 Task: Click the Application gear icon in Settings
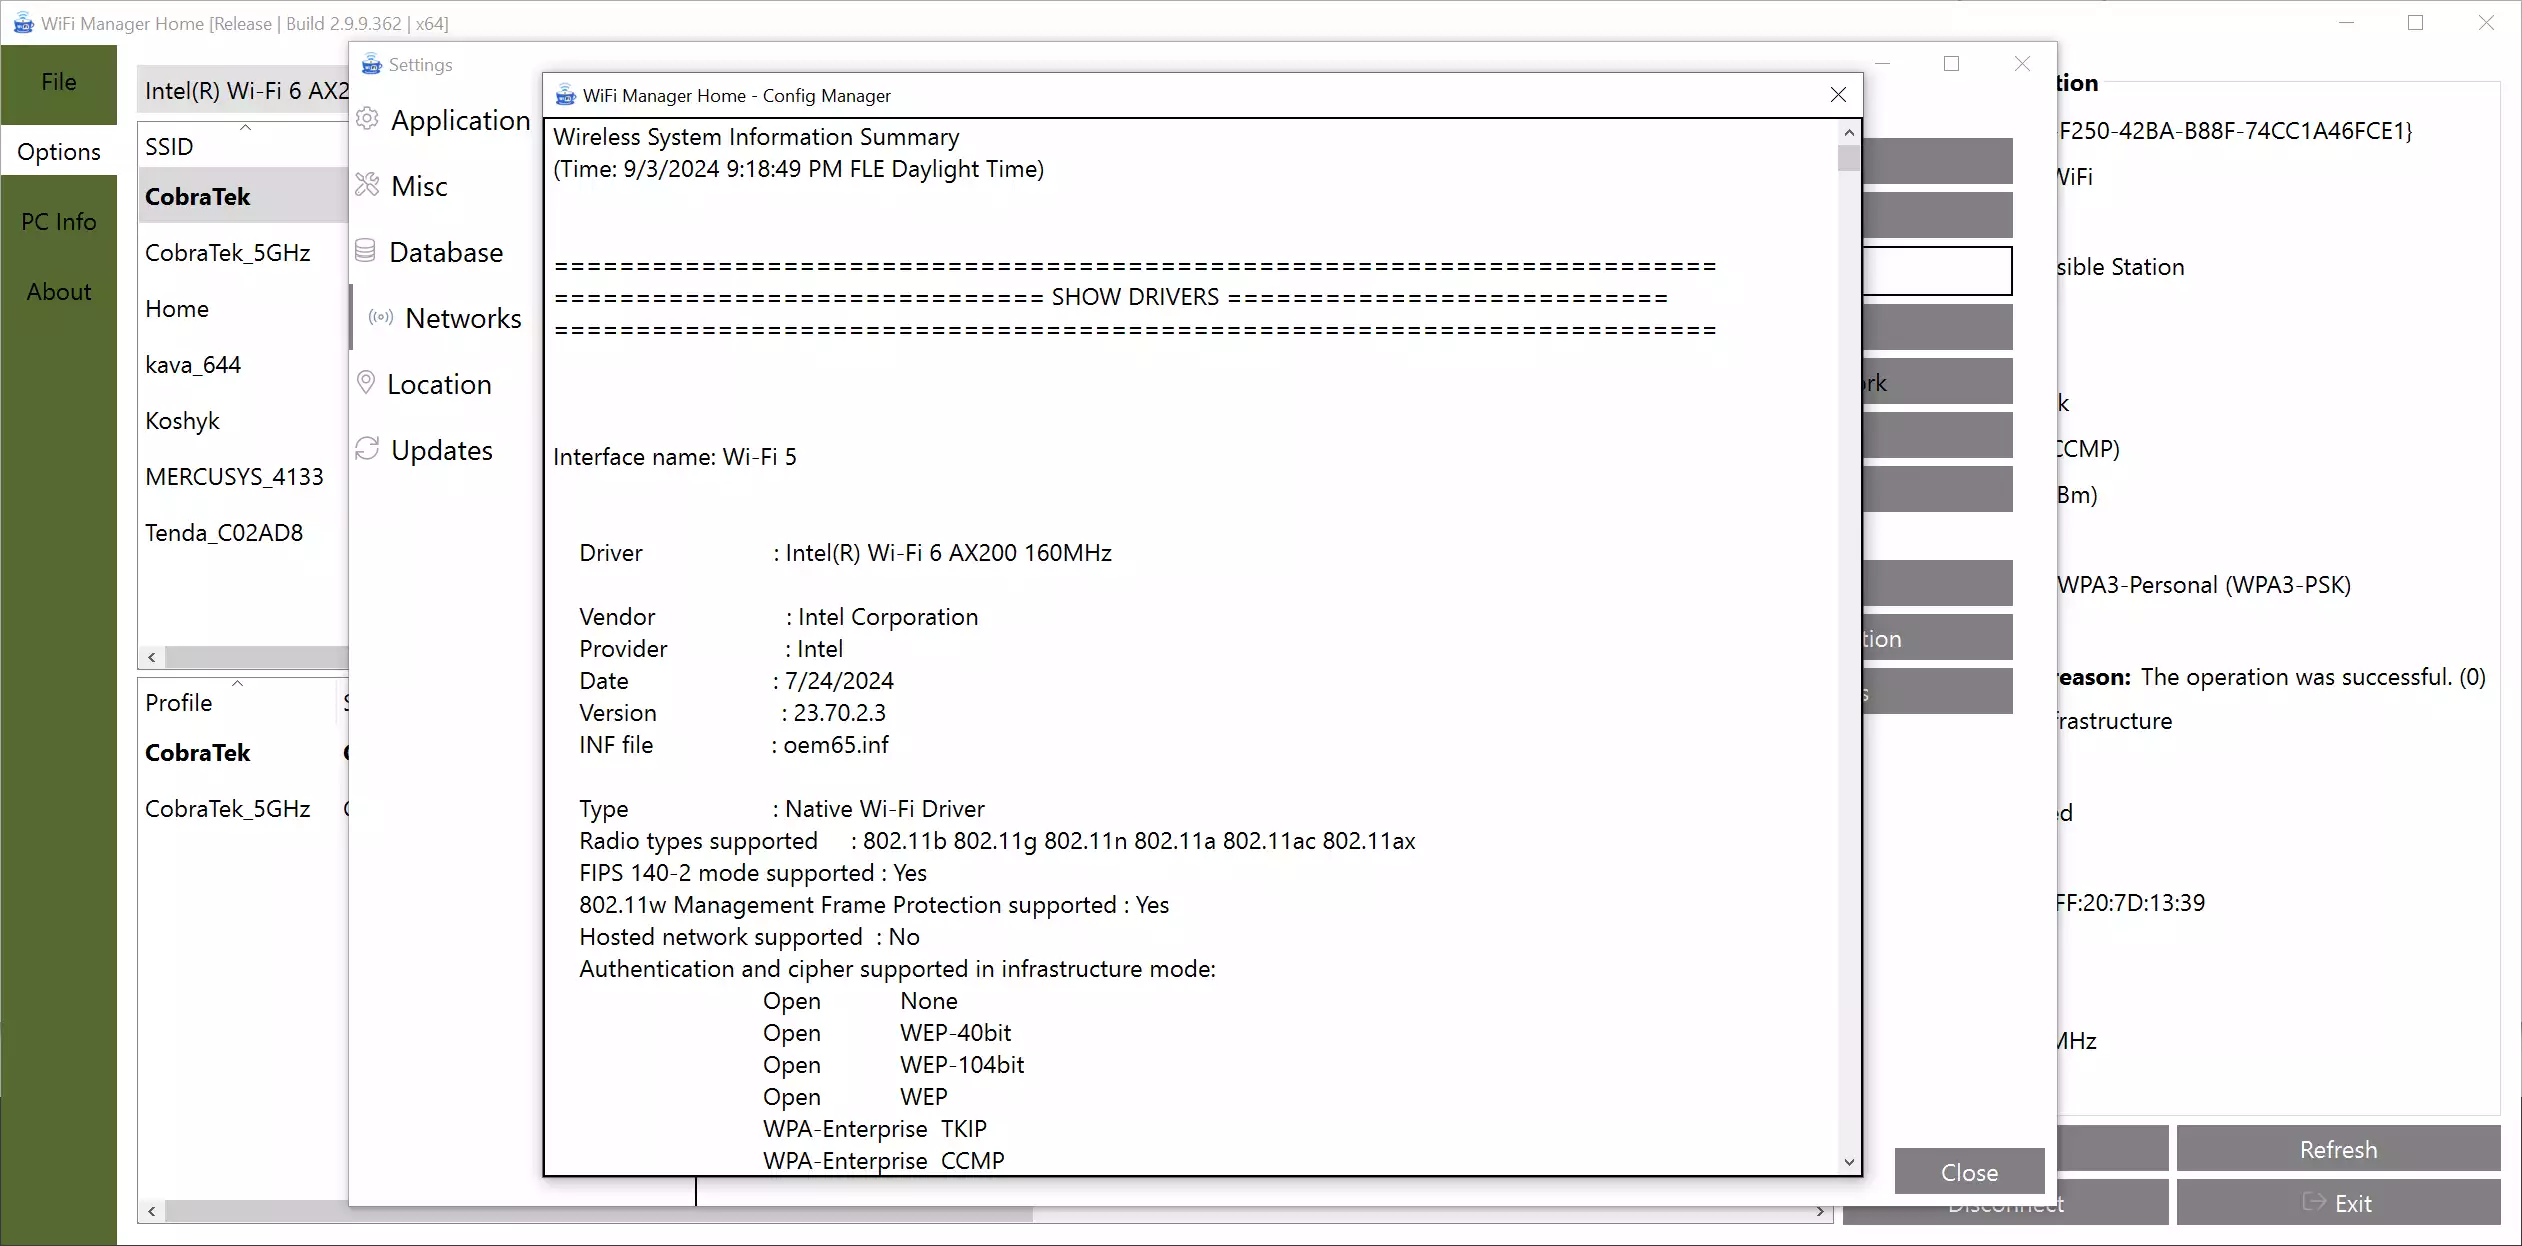[367, 119]
